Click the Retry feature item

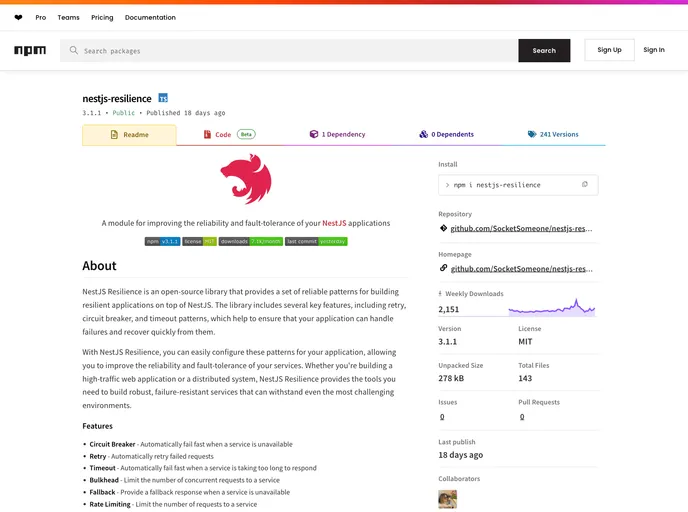(151, 456)
